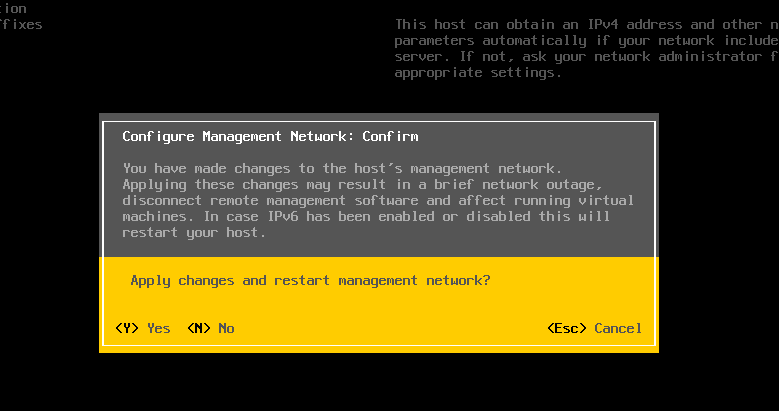The width and height of the screenshot is (779, 411).
Task: Choose No to discard network changes
Action: click(226, 328)
